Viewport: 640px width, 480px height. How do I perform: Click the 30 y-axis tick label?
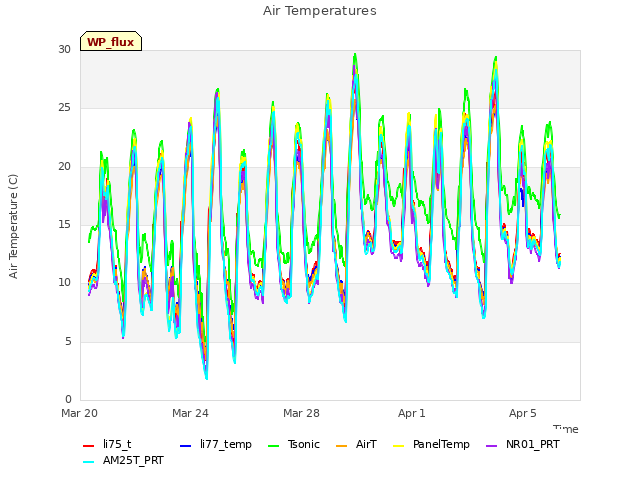point(64,50)
